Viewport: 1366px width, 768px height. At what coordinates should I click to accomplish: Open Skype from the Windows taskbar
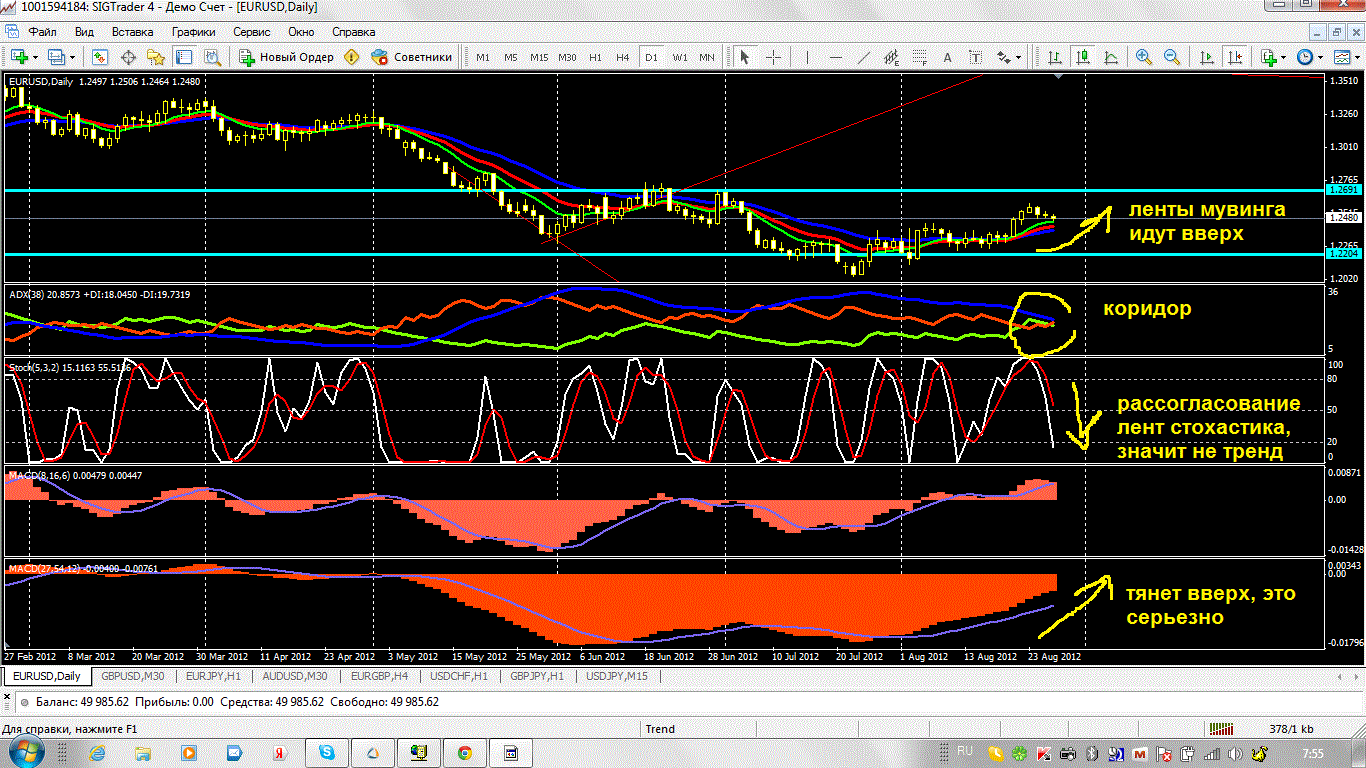[x=326, y=752]
